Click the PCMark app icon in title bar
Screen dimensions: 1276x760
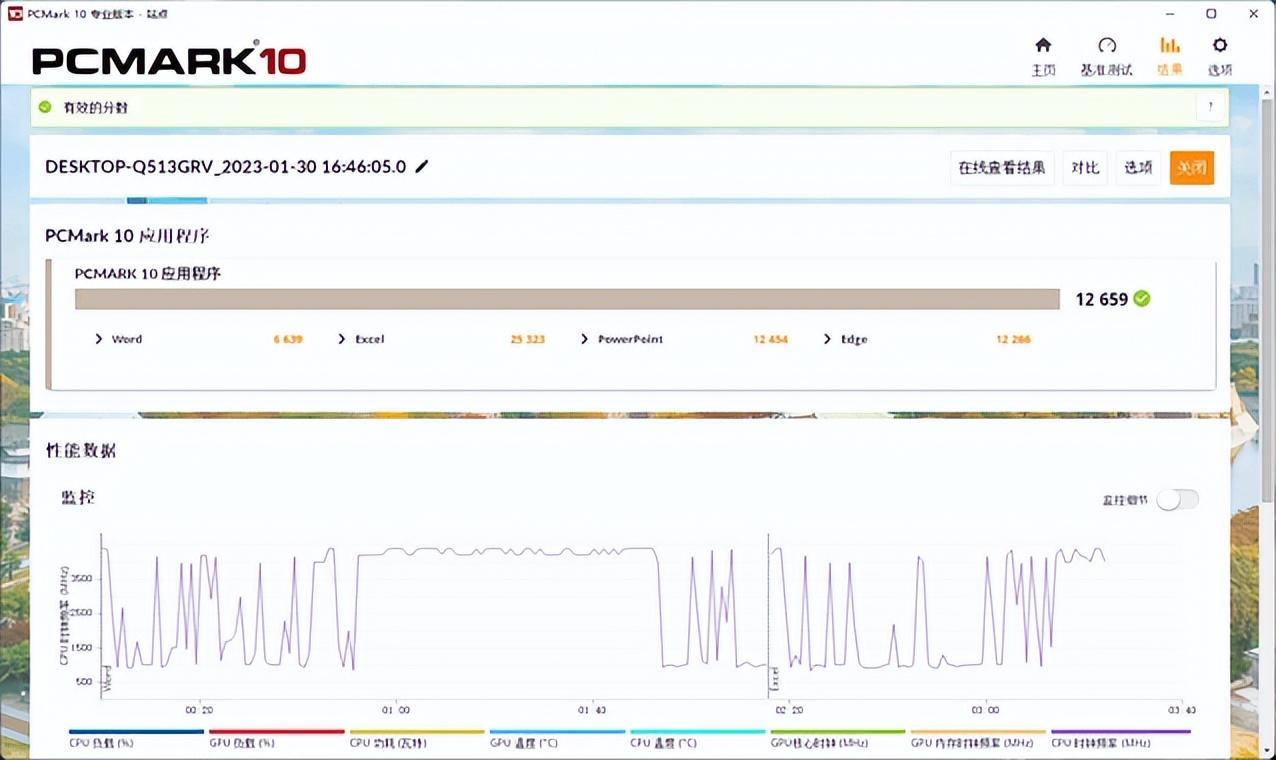pos(15,13)
